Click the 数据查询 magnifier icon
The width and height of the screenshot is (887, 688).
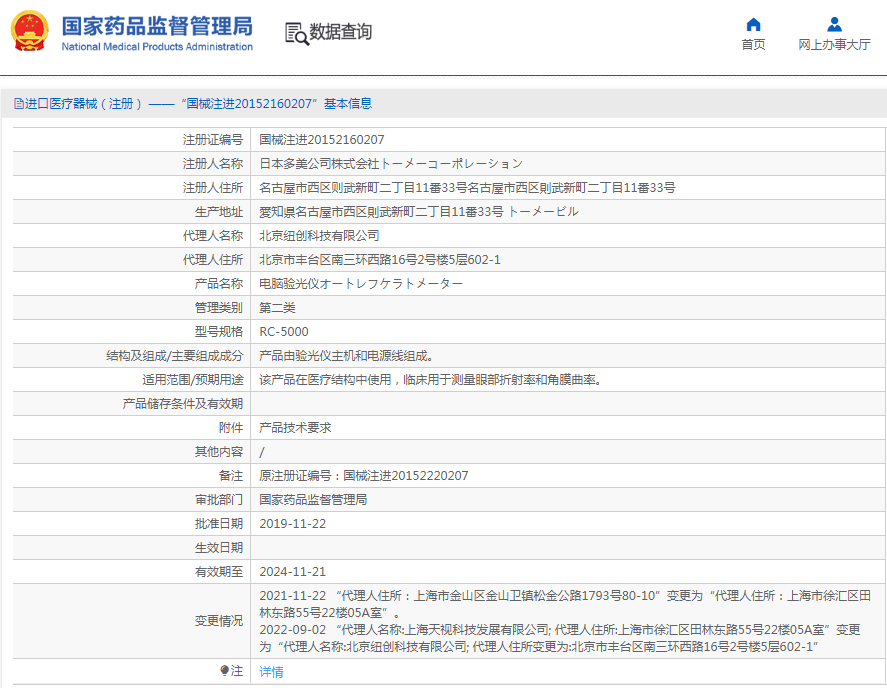coord(296,33)
